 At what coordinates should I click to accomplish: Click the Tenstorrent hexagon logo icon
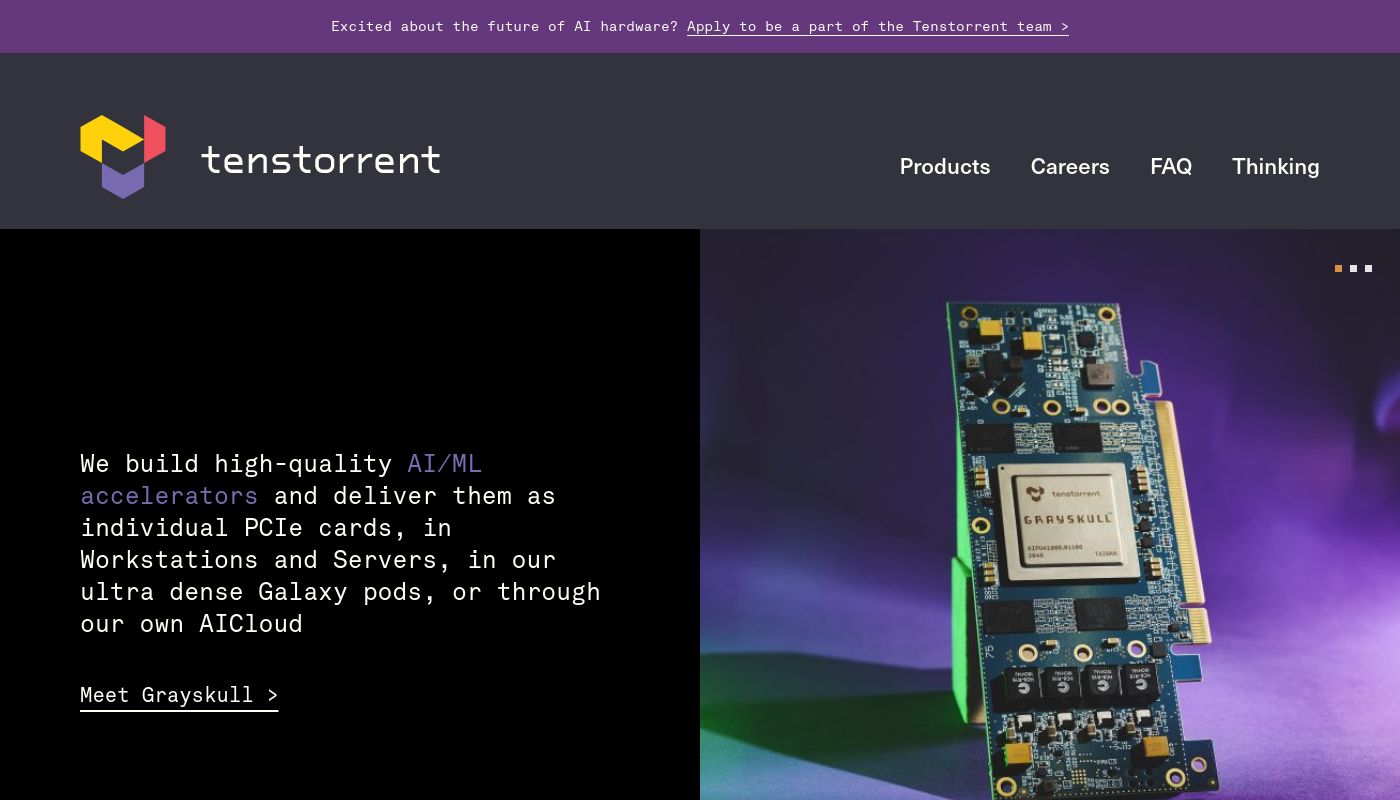[123, 156]
